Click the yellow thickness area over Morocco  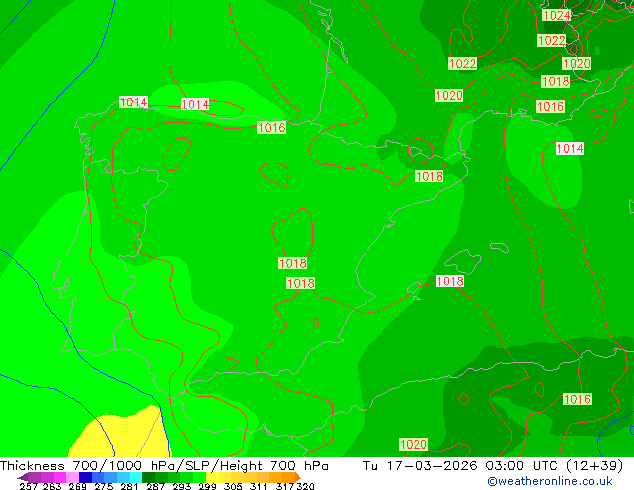pos(125,435)
